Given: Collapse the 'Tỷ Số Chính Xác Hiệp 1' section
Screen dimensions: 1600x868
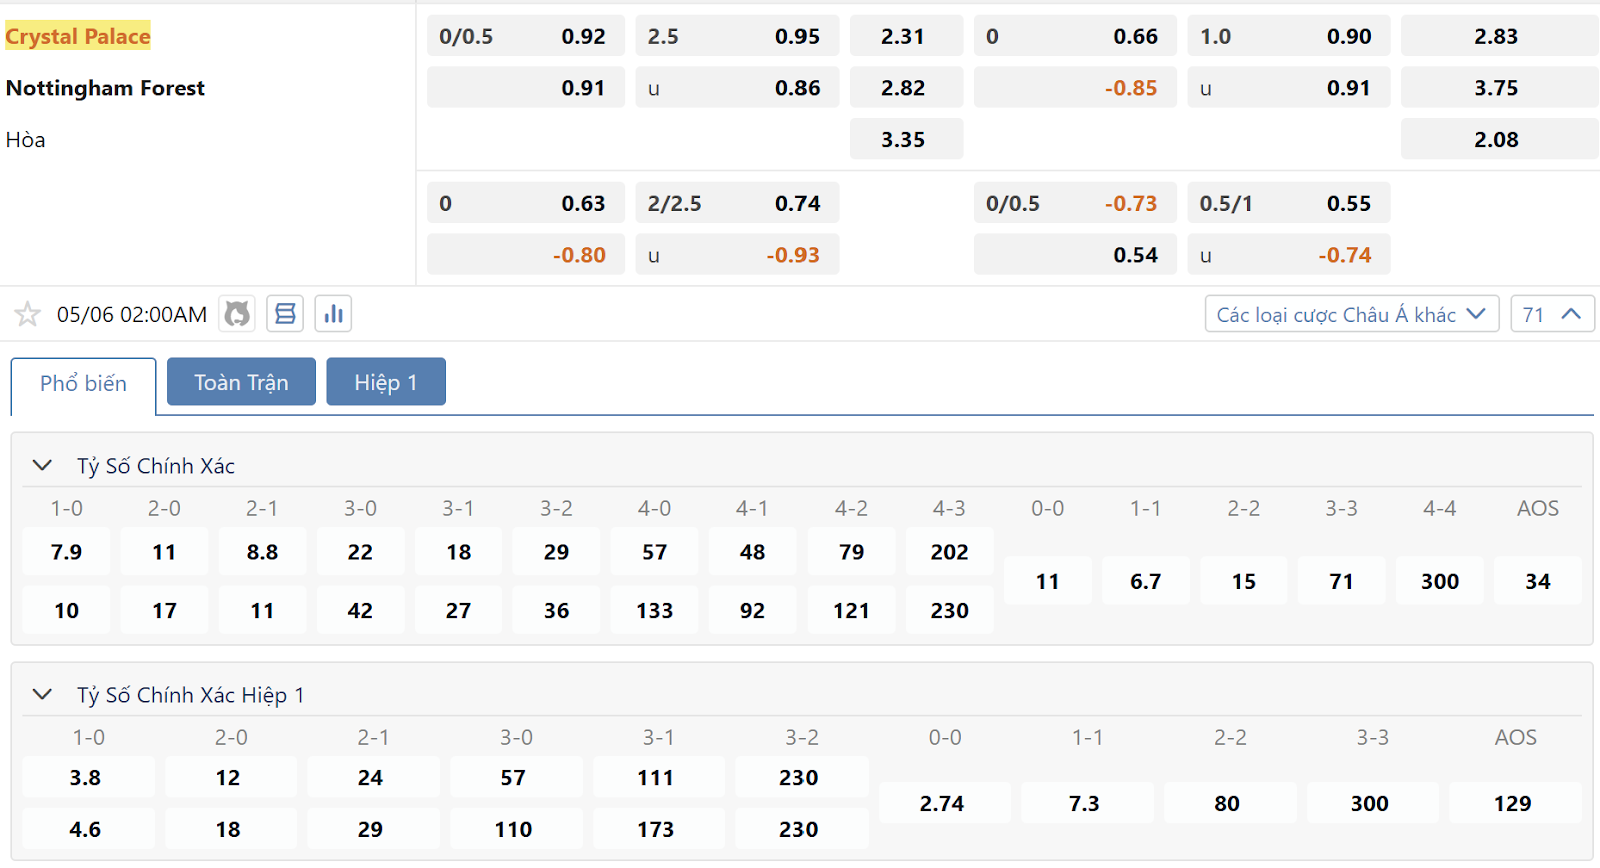Looking at the screenshot, I should [42, 694].
